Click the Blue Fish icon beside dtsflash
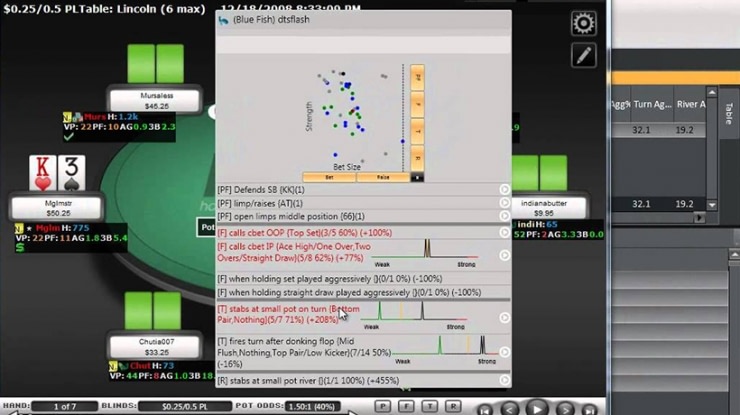Screen dimensions: 740x415 (x=223, y=20)
